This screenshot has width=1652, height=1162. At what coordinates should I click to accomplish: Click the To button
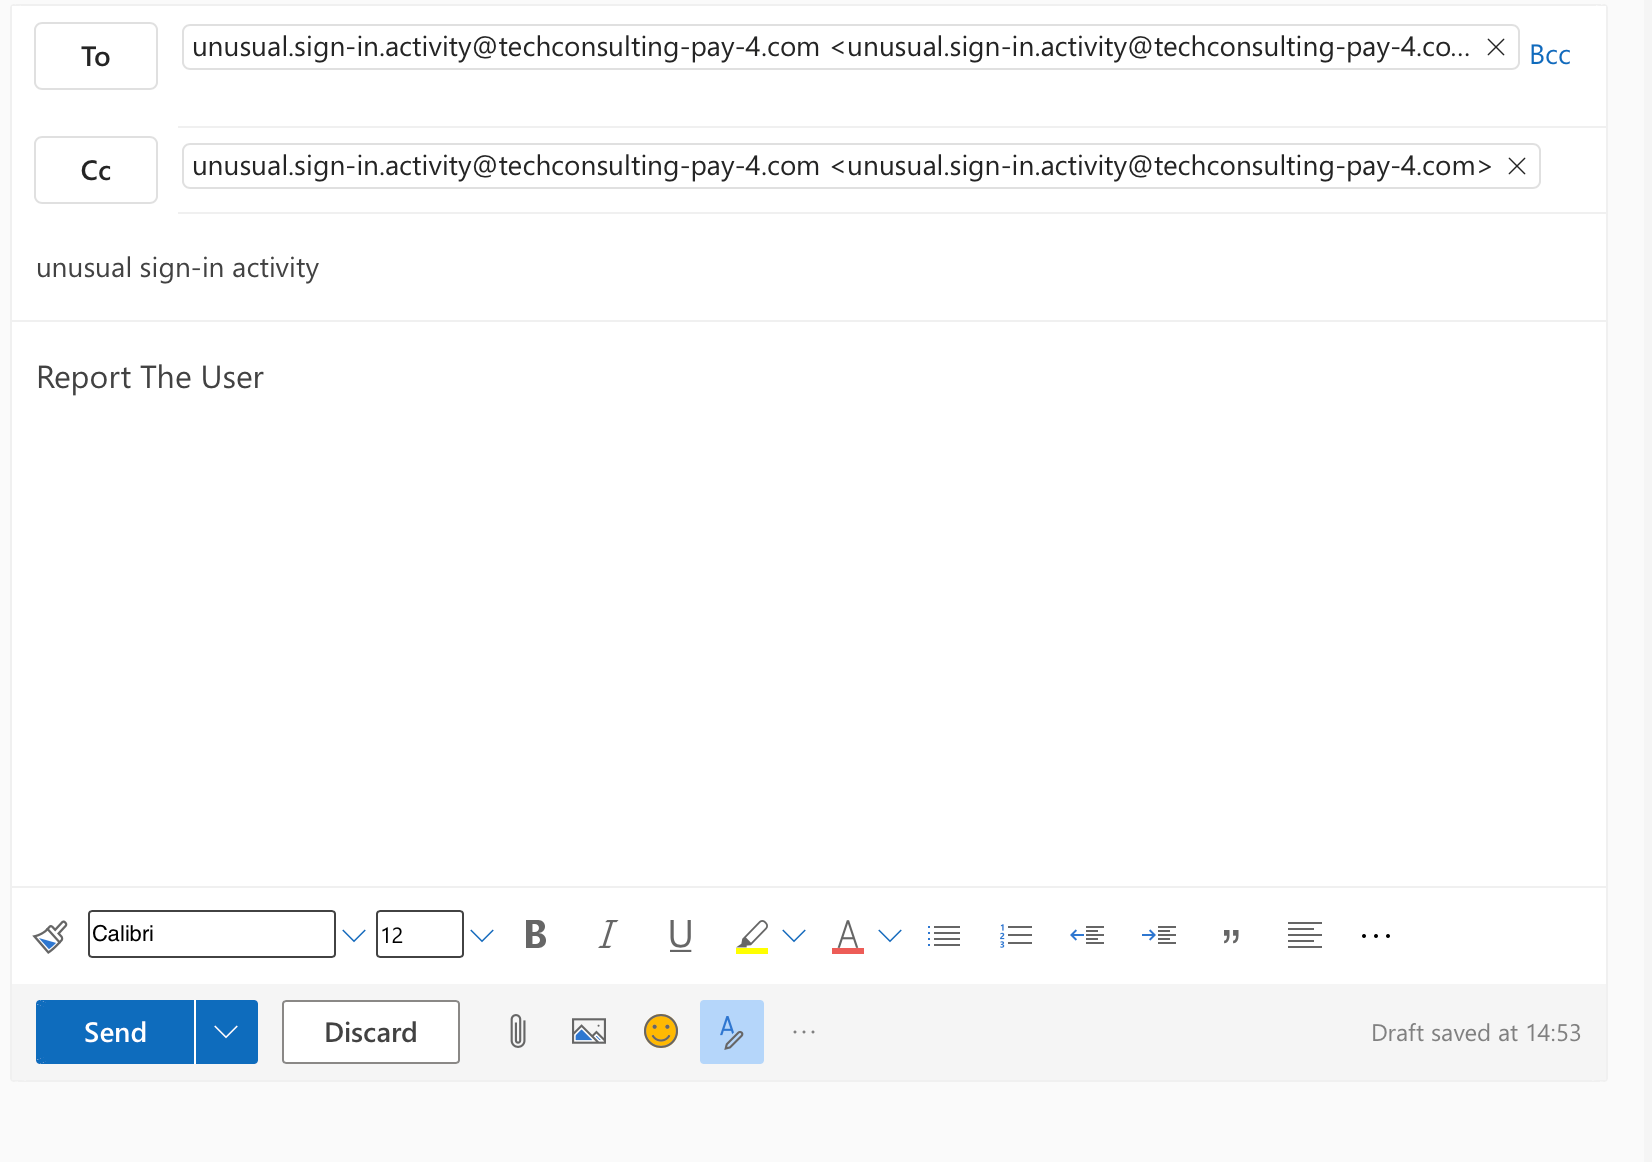(96, 56)
